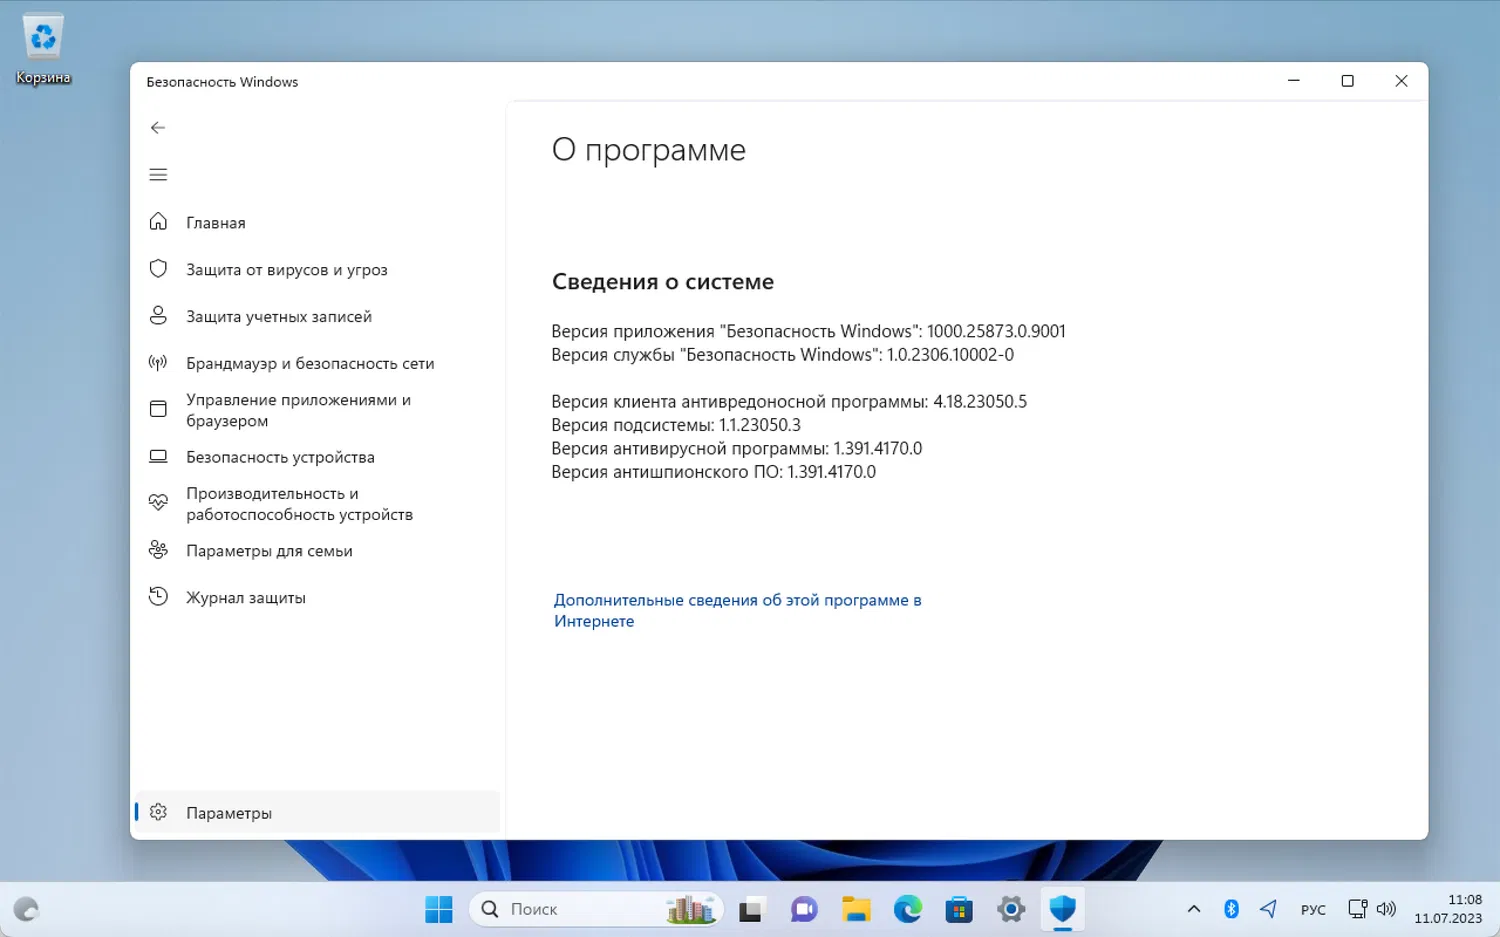Screen dimensions: 1500x937
Task: Click the Сведения о системе heading
Action: (663, 282)
